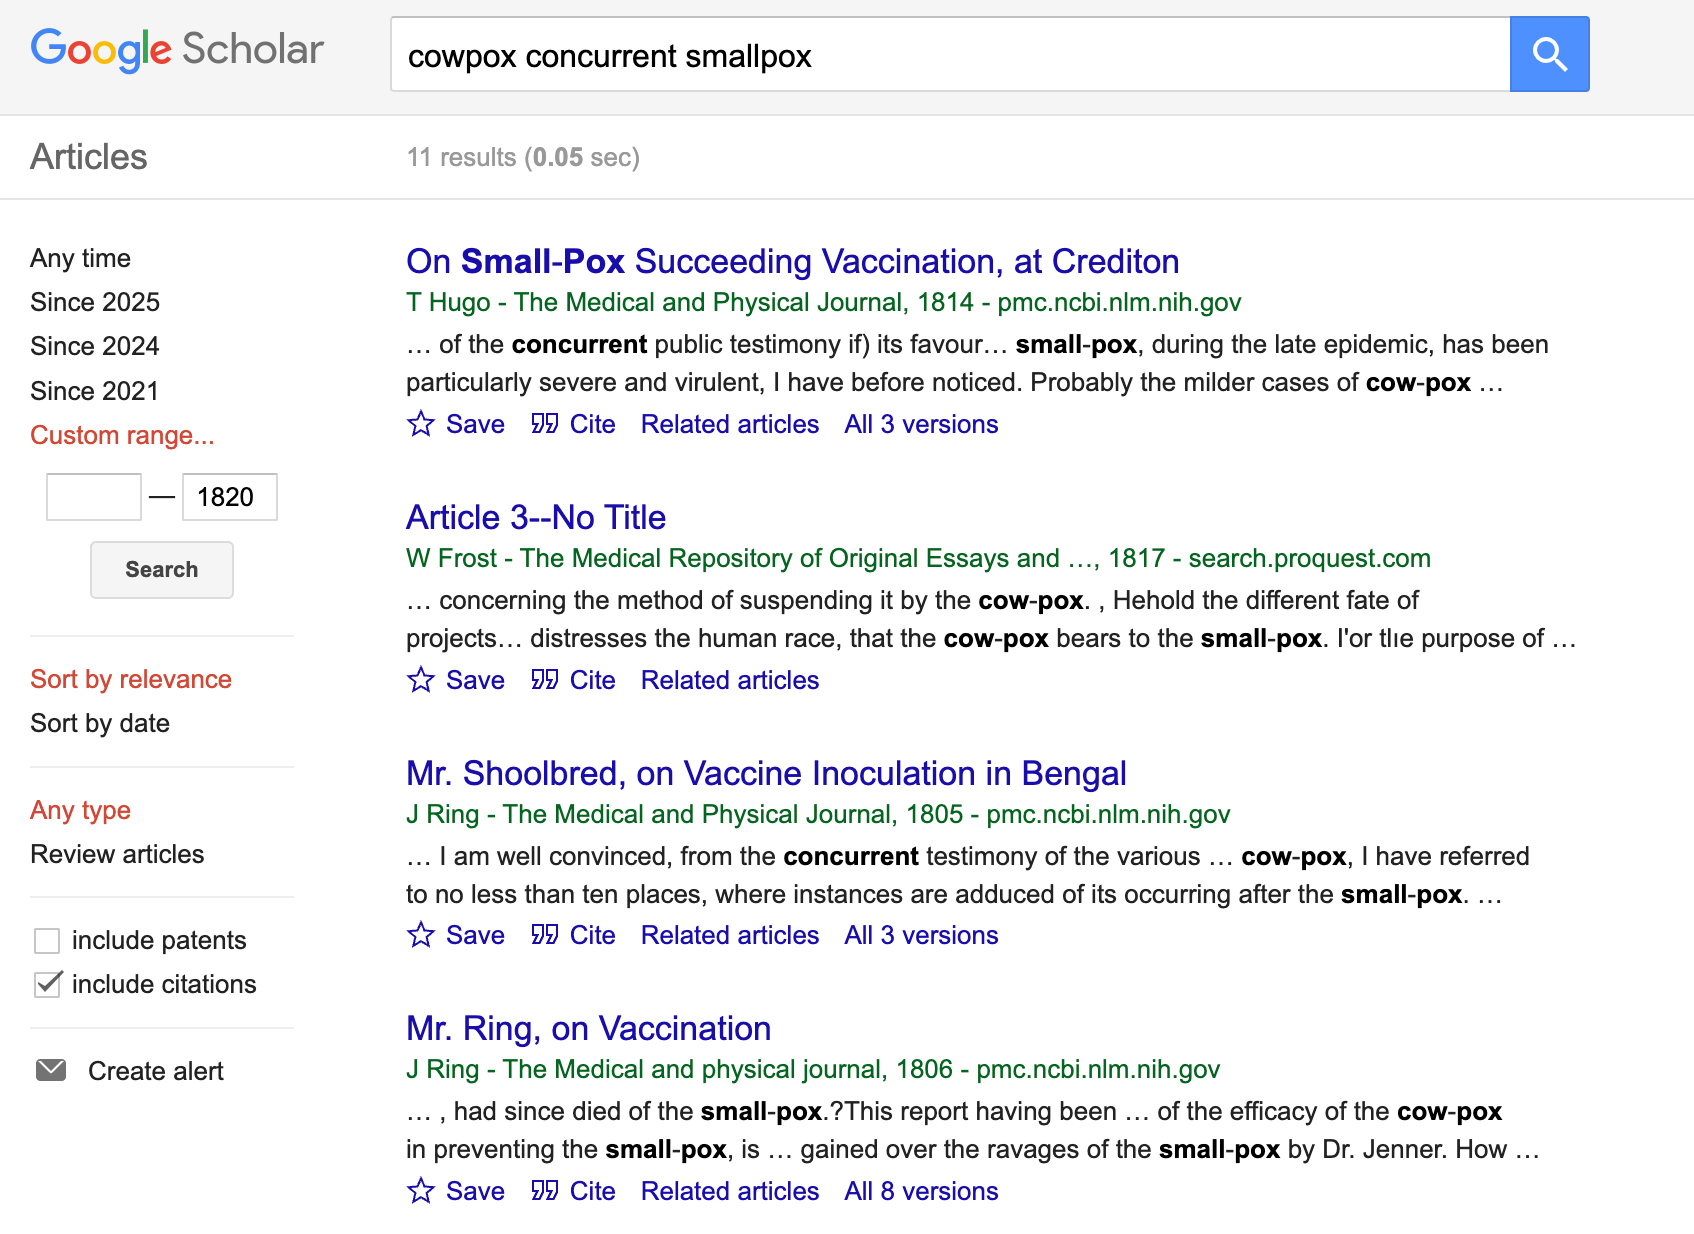Open the Articles section heading
This screenshot has width=1694, height=1234.
pyautogui.click(x=89, y=157)
